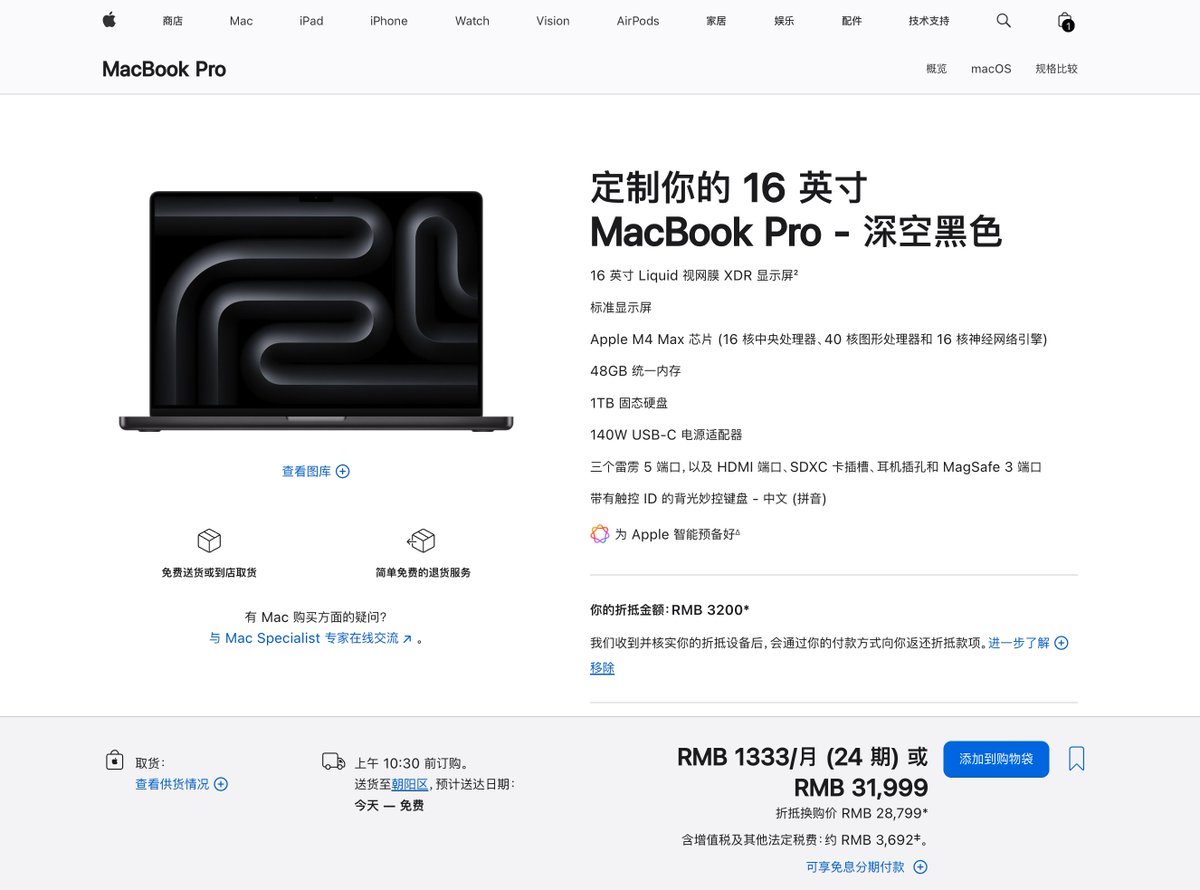Save configuration with bookmark icon
This screenshot has height=890, width=1200.
(1076, 758)
